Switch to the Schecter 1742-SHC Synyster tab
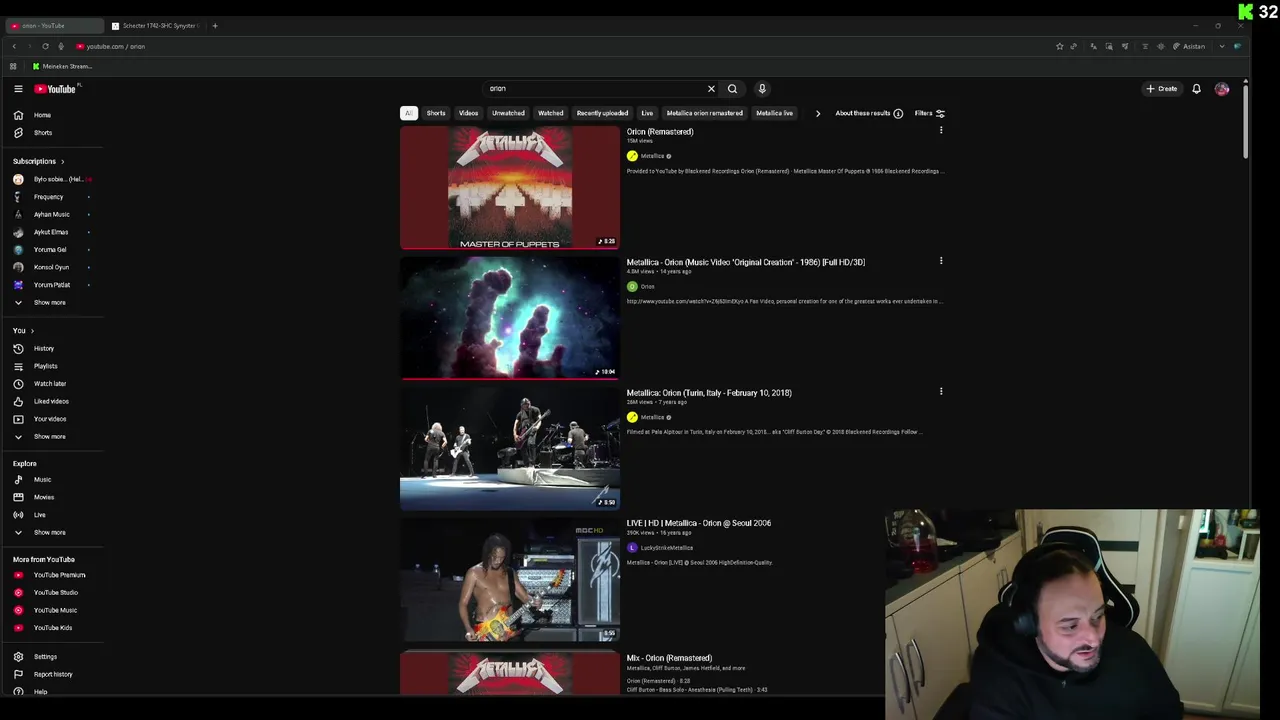This screenshot has width=1280, height=720. pos(155,26)
